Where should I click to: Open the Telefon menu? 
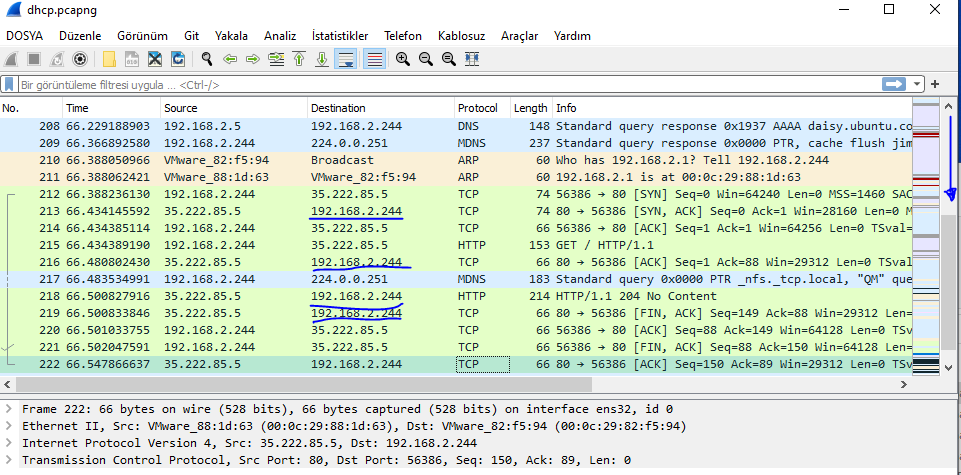[403, 36]
